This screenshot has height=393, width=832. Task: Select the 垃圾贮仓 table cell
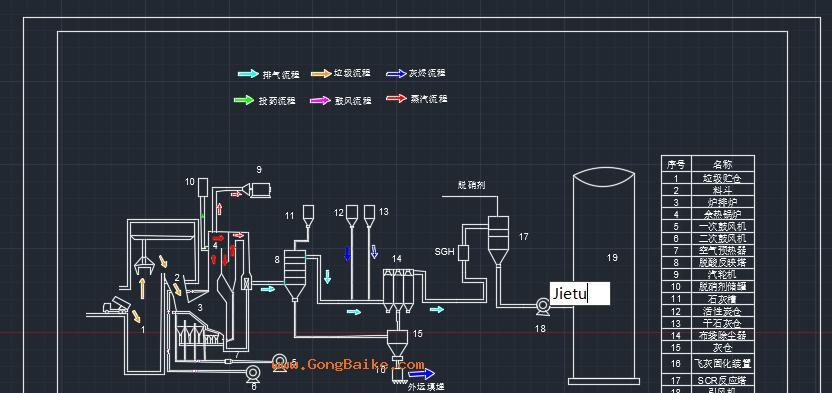pos(722,178)
